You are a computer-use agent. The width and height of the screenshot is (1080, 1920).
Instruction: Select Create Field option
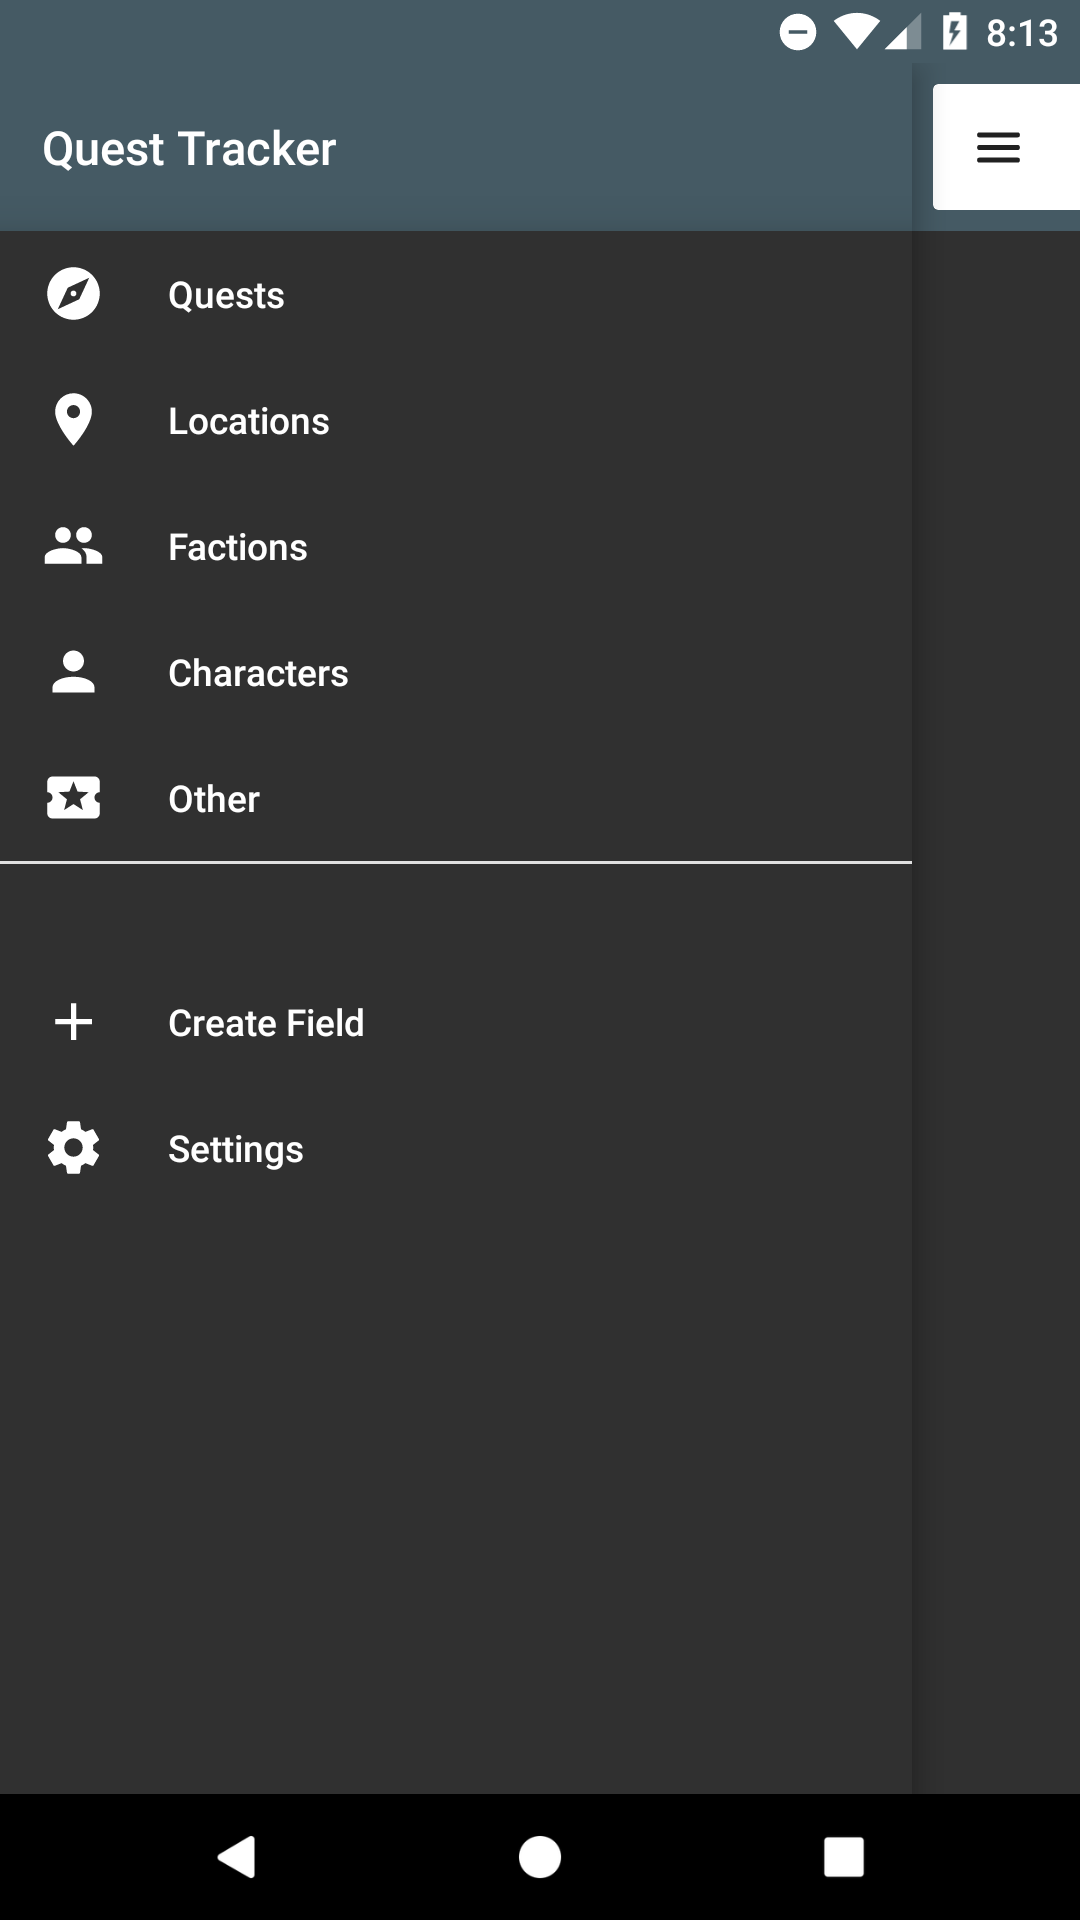coord(266,1024)
